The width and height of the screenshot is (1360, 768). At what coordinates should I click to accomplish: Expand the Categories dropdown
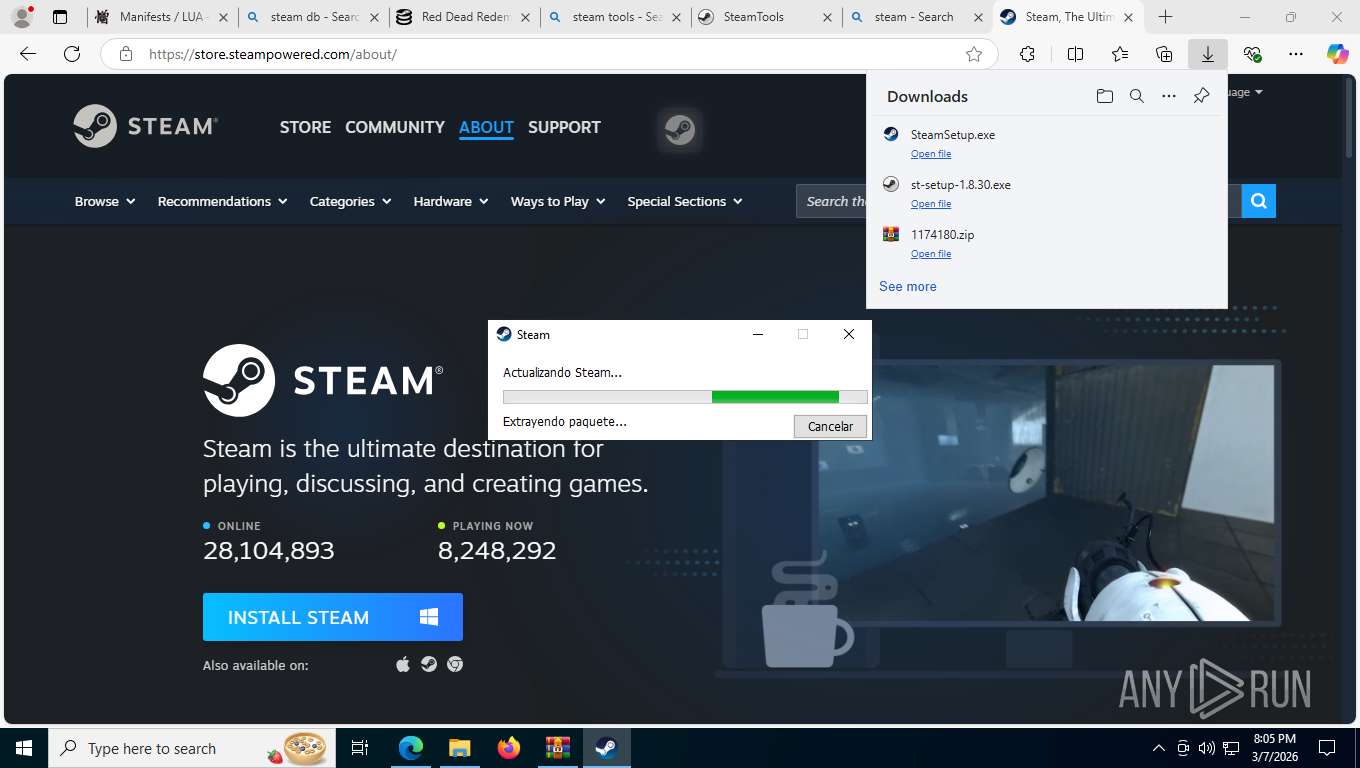pyautogui.click(x=351, y=201)
